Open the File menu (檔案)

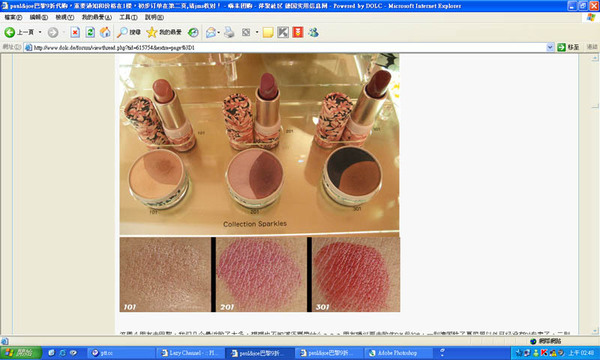tap(13, 17)
